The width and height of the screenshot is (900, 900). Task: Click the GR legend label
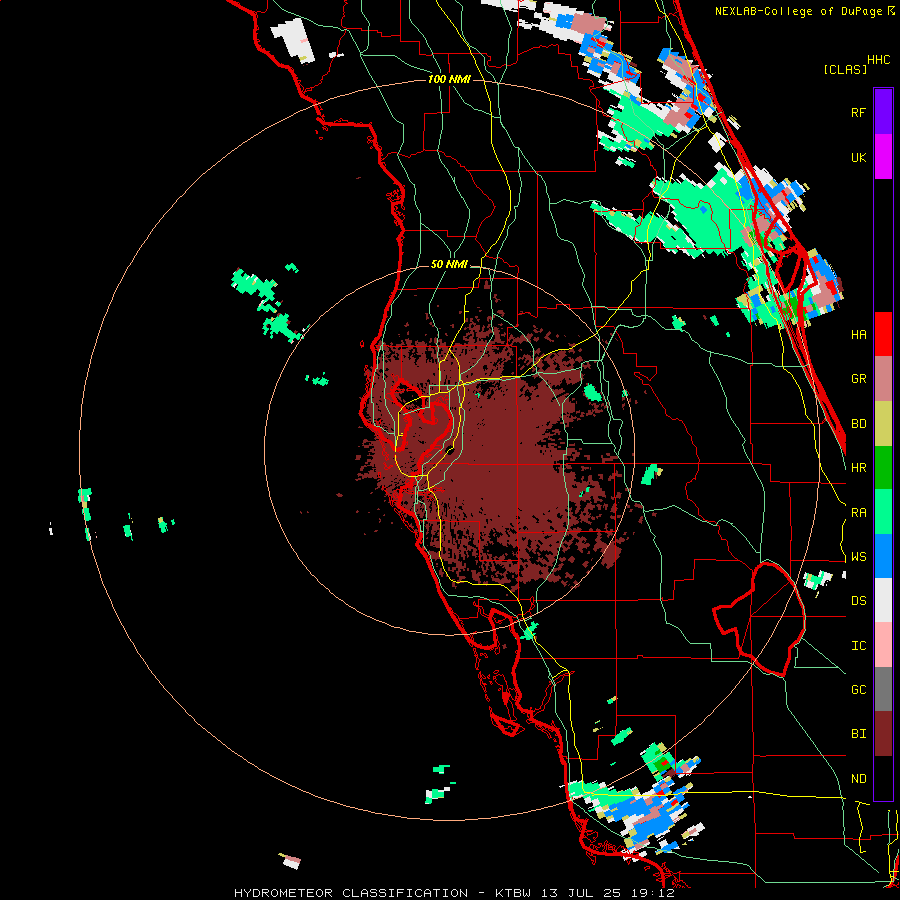tap(858, 379)
